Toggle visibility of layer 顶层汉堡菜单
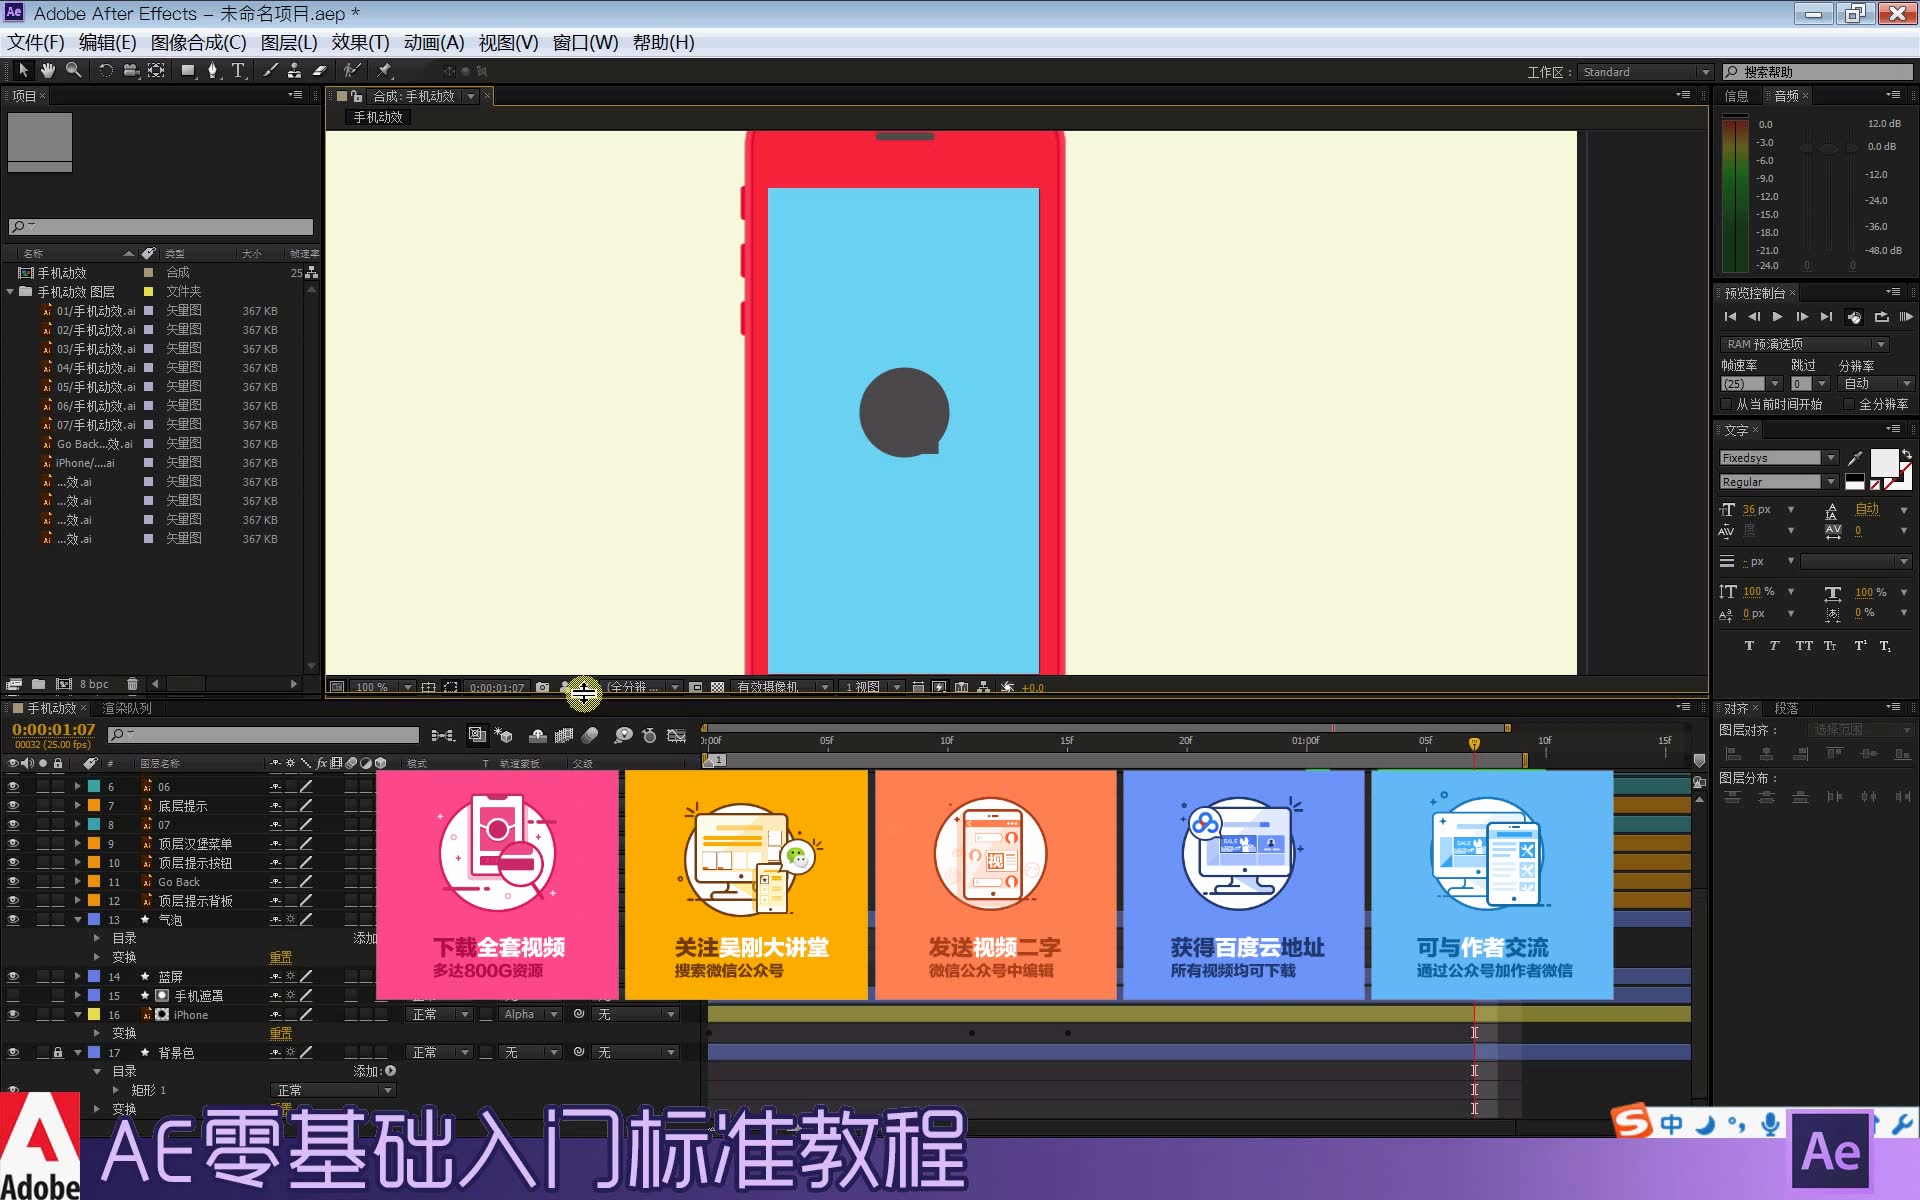 coord(13,844)
